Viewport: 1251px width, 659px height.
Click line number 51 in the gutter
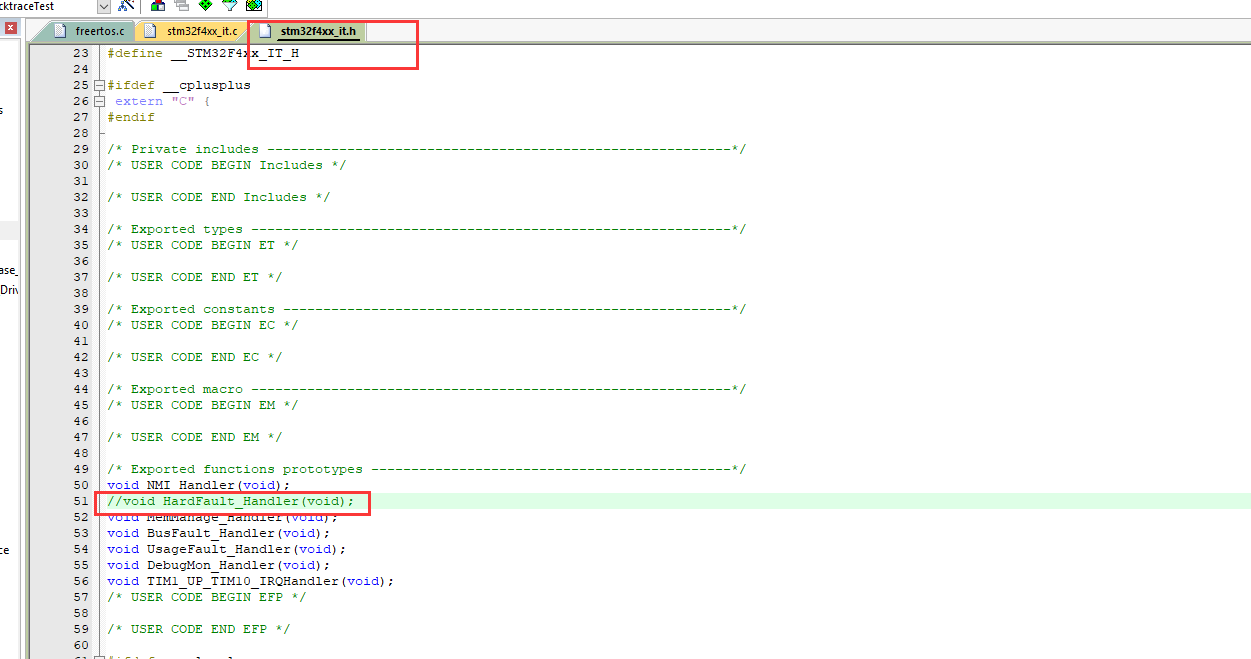pyautogui.click(x=81, y=500)
